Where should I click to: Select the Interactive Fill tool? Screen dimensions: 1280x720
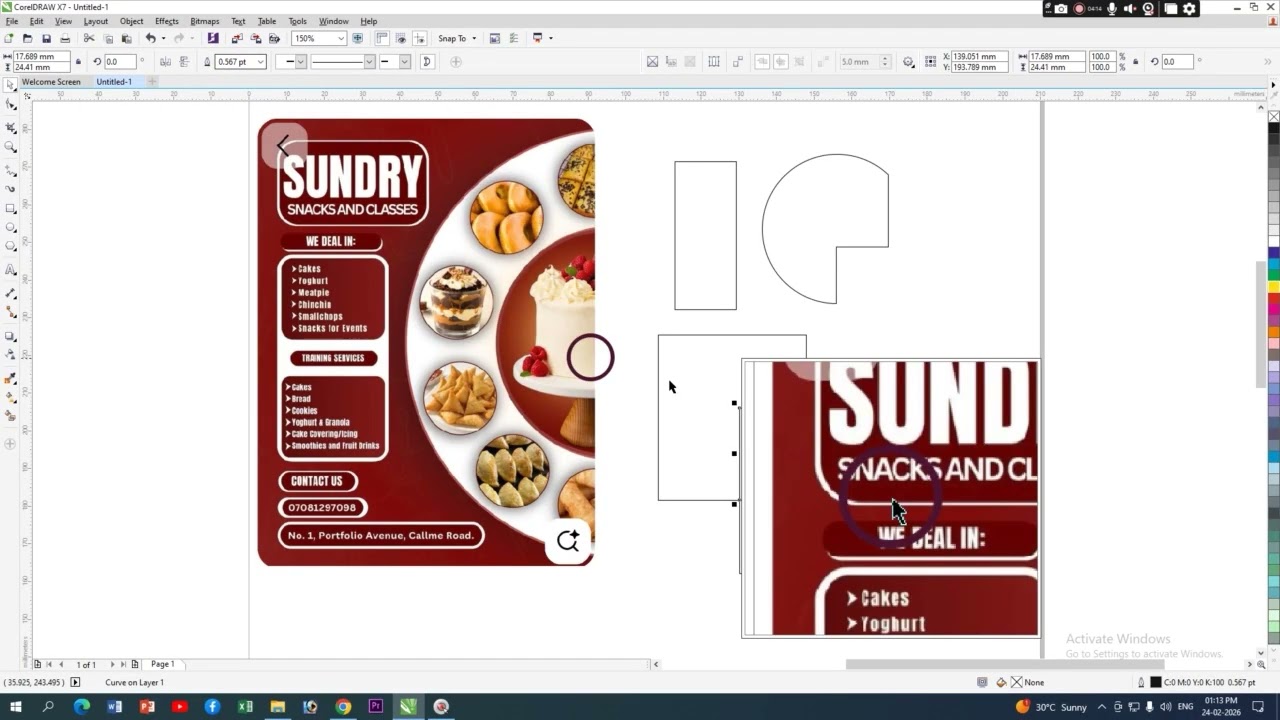click(x=11, y=396)
